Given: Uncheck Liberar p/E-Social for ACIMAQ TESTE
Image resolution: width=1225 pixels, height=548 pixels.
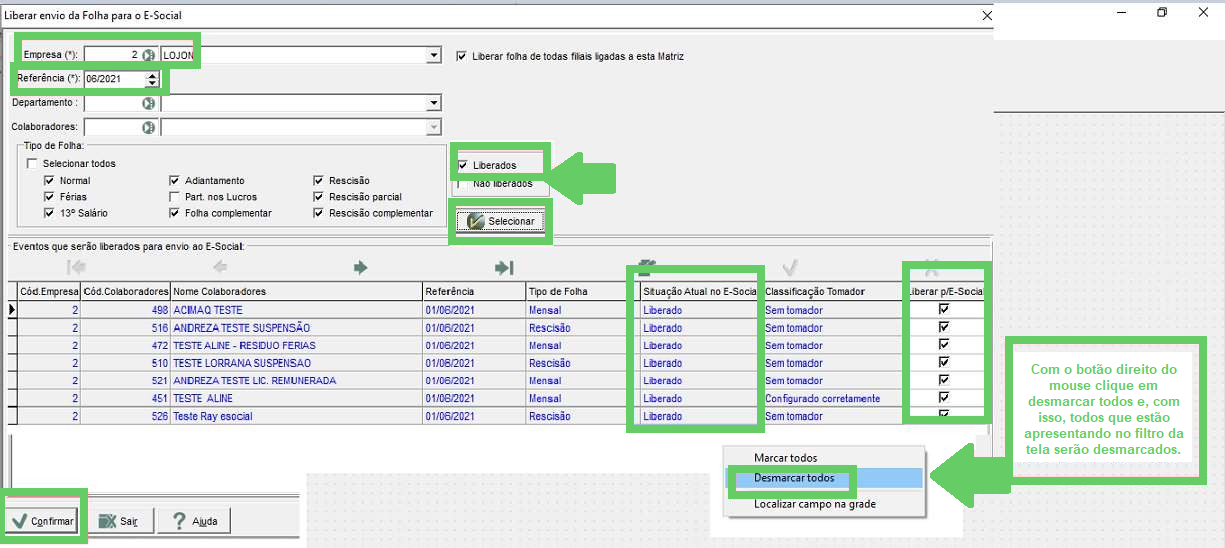Looking at the screenshot, I should 942,310.
